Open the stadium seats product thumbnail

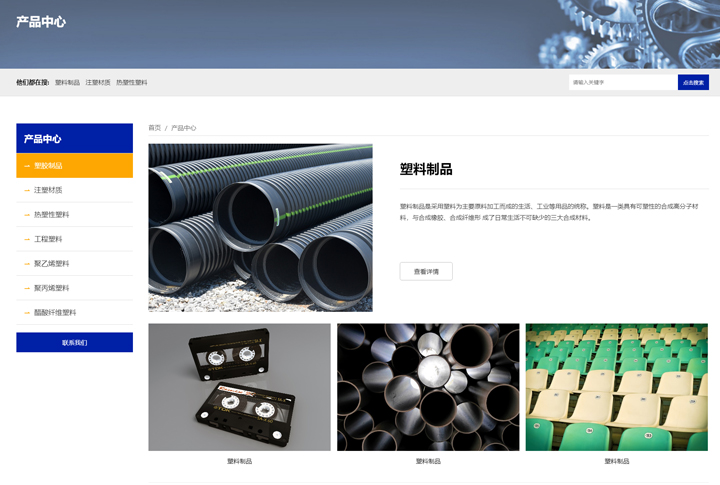(x=616, y=387)
